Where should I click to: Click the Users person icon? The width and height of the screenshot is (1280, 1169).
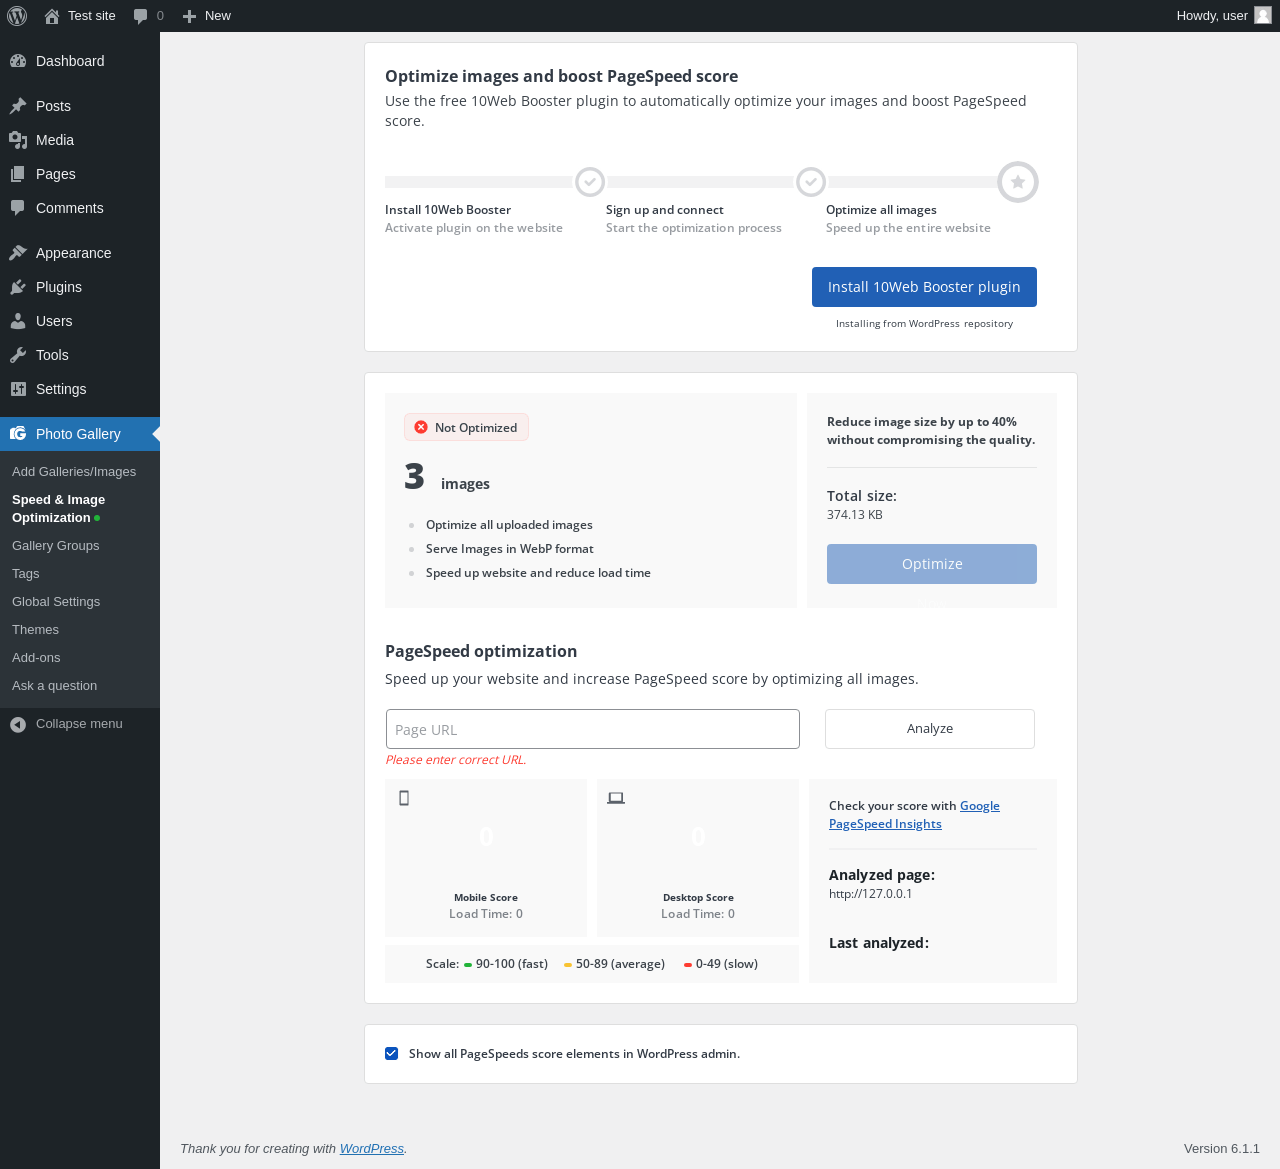(x=18, y=321)
